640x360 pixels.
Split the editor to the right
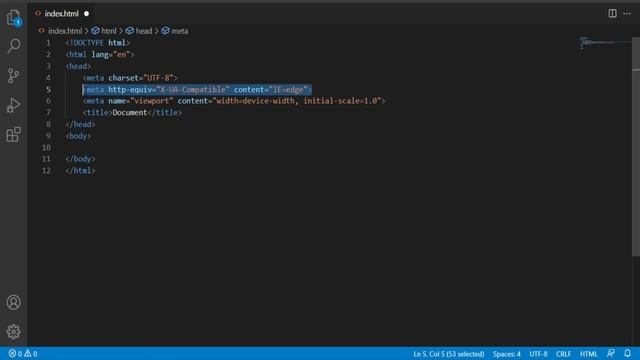(612, 13)
